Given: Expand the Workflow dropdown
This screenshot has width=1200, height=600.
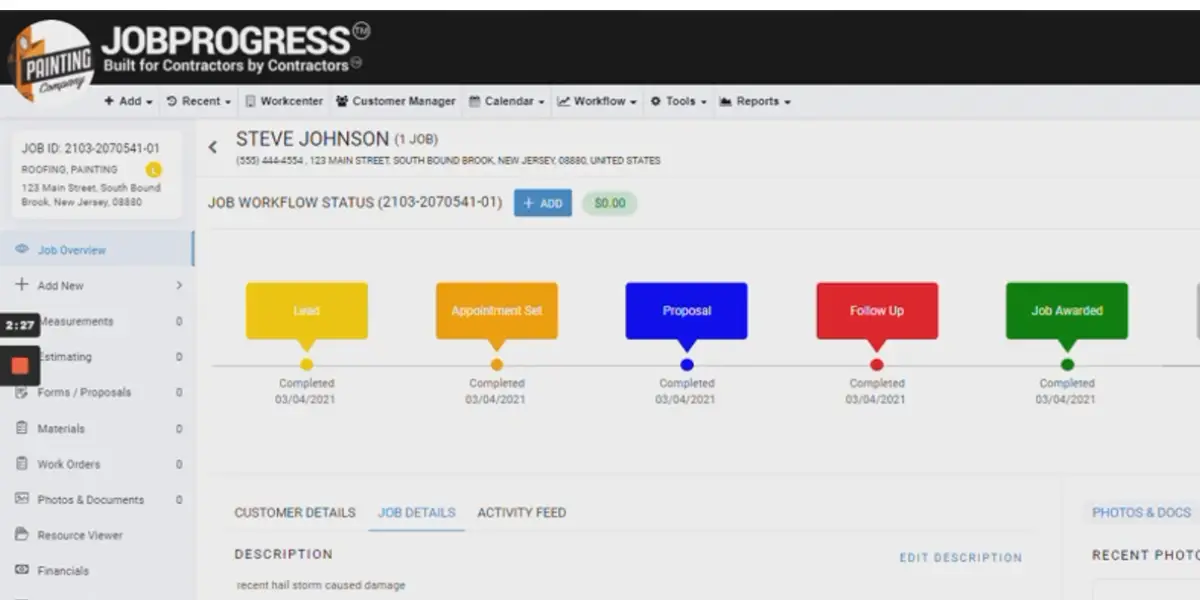Looking at the screenshot, I should click(x=597, y=102).
